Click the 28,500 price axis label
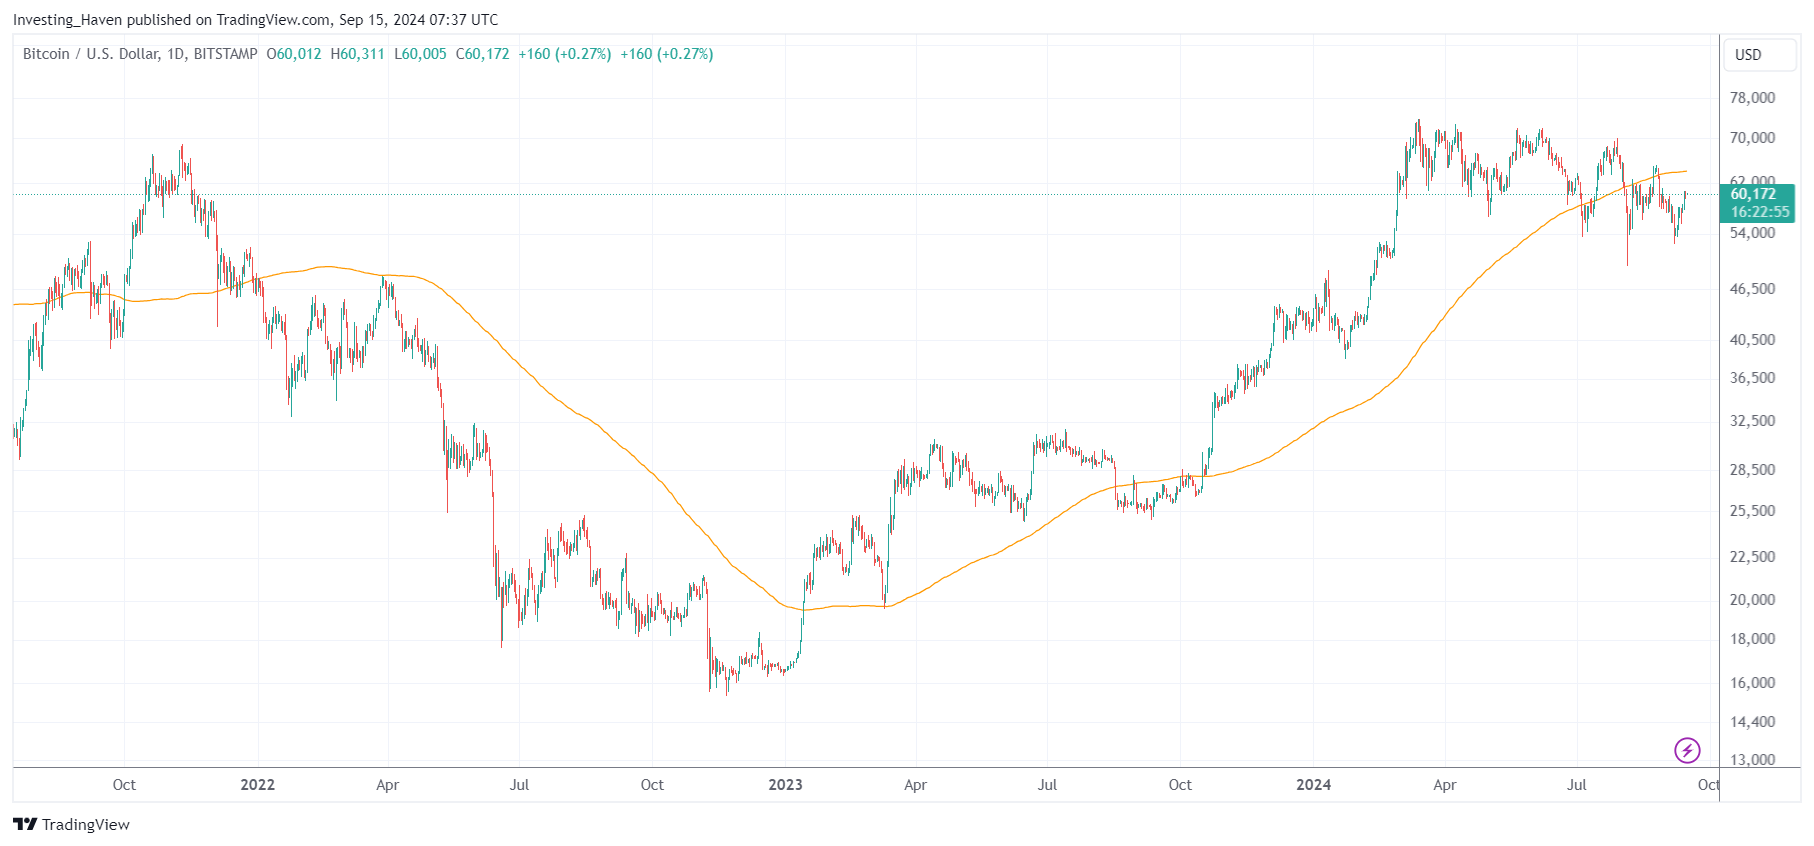1814x846 pixels. point(1752,470)
